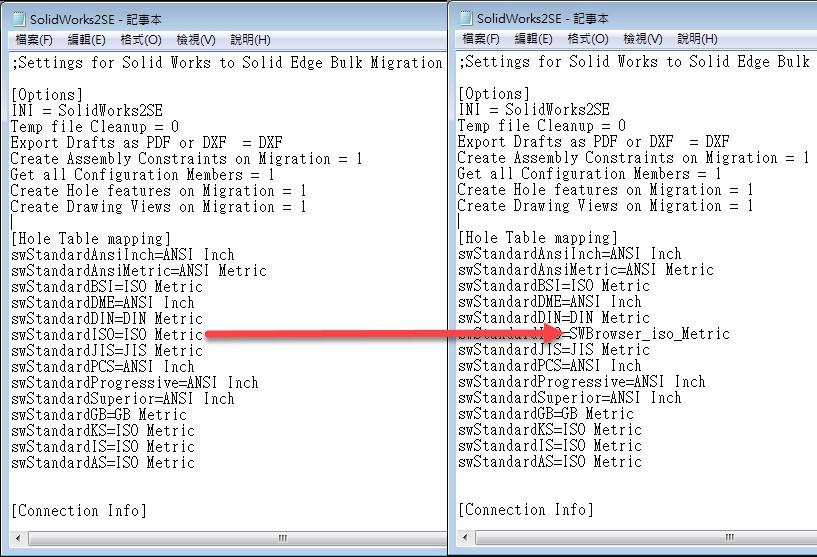Click 'swStandardAnsiMetric=ANSI Metric' in right window
817x557 pixels.
coord(586,270)
